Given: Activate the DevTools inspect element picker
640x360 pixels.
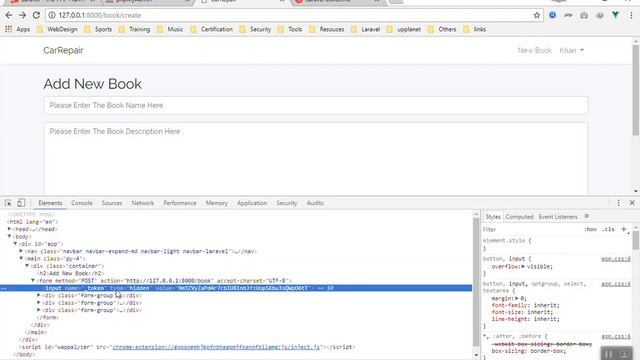Looking at the screenshot, I should point(8,203).
